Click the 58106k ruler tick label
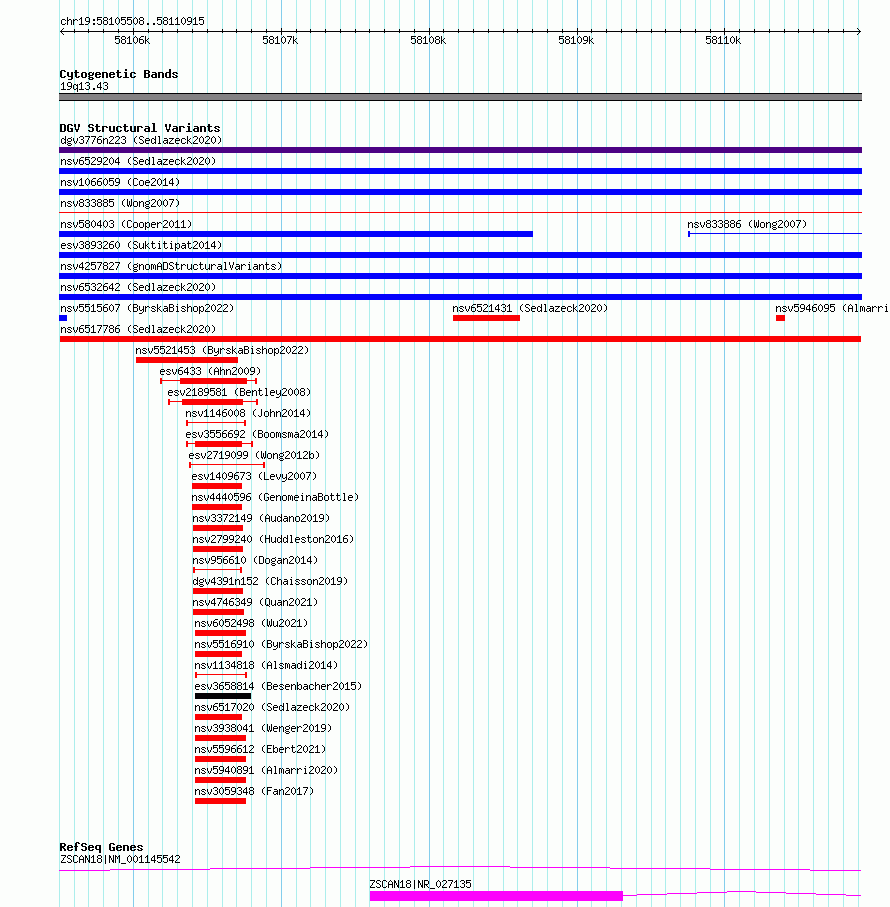This screenshot has height=907, width=890. pos(132,40)
